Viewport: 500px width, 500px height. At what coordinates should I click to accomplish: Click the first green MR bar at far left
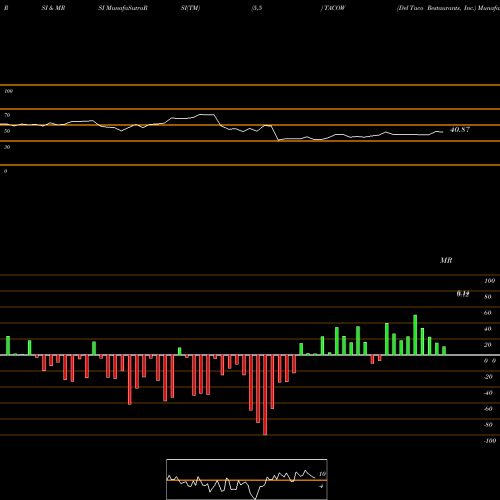8,346
